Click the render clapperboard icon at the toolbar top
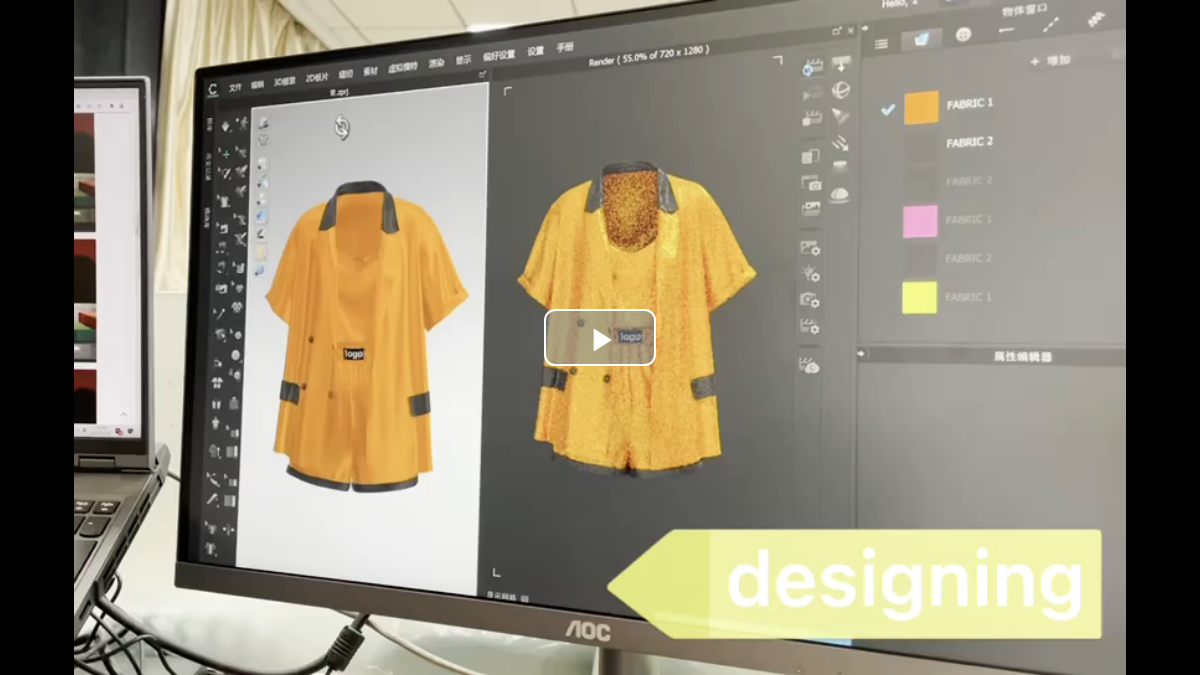The width and height of the screenshot is (1200, 675). coord(813,67)
